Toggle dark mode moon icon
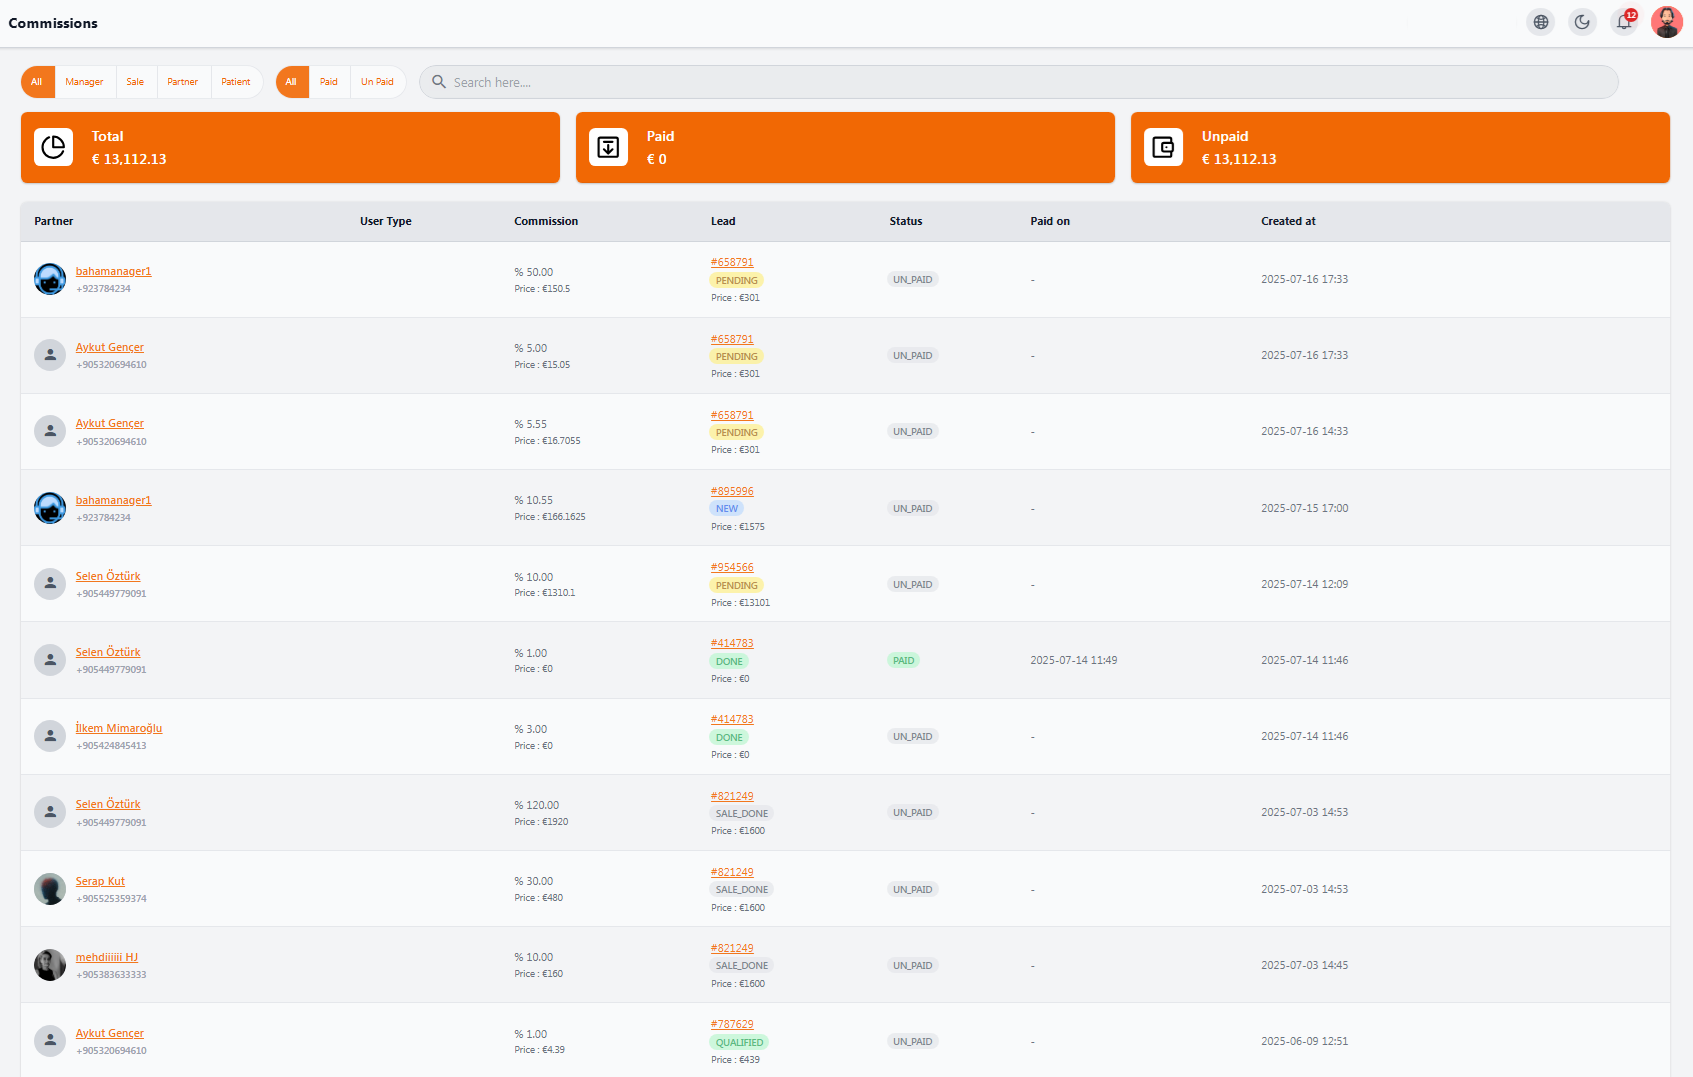This screenshot has width=1693, height=1077. click(x=1582, y=22)
